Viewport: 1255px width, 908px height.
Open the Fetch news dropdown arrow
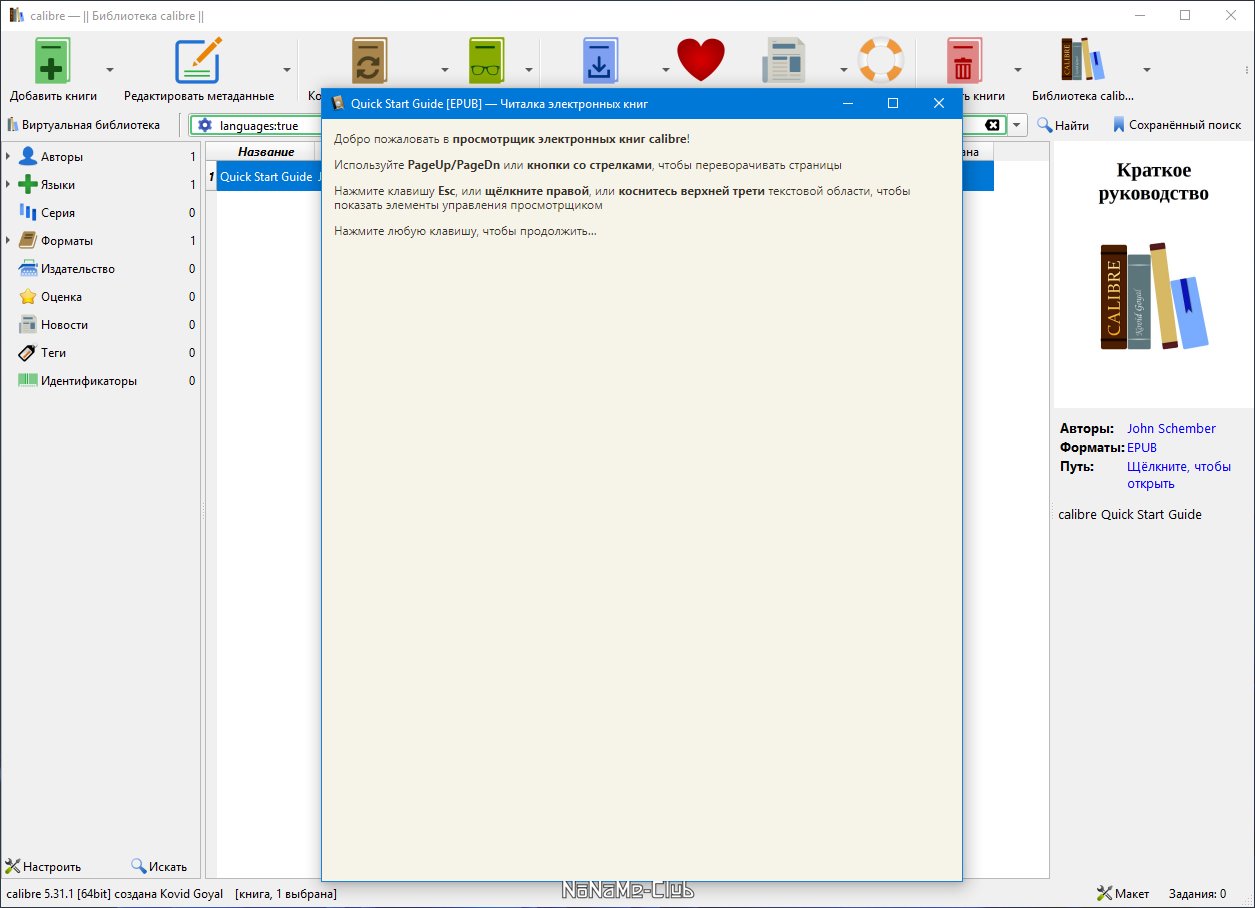pyautogui.click(x=843, y=70)
